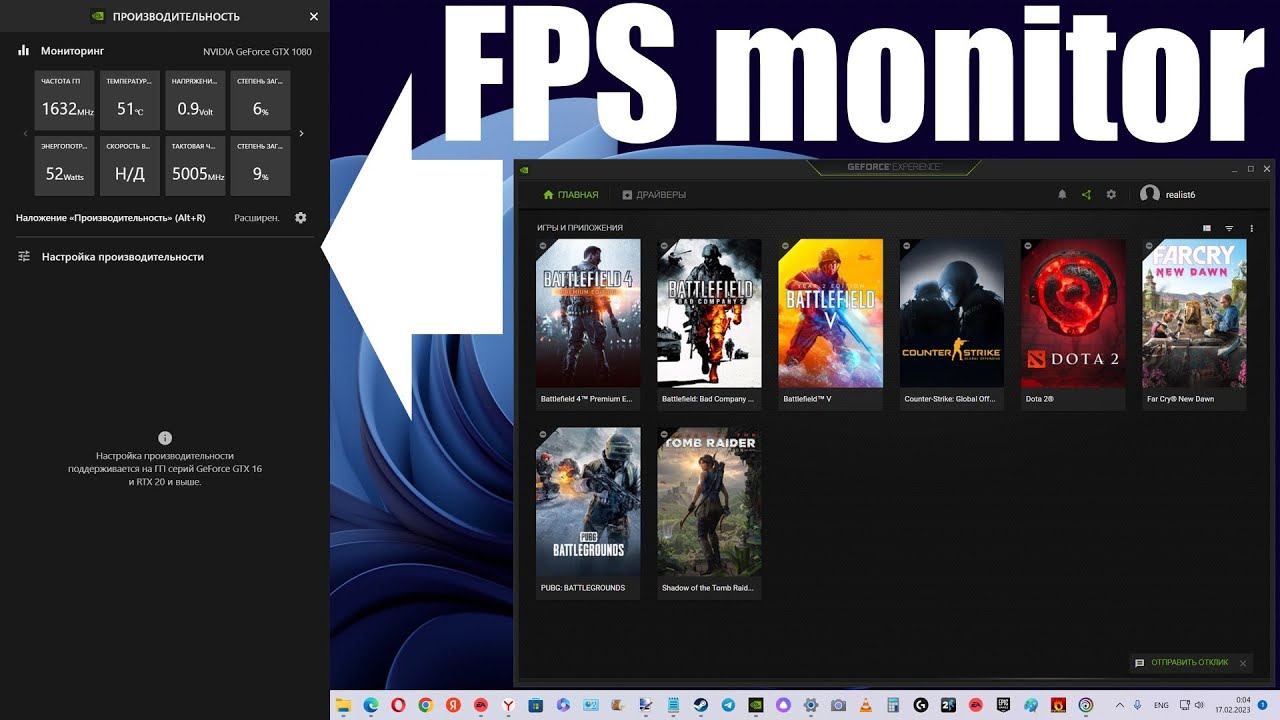Click the GeForce Experience window title logo

(894, 167)
